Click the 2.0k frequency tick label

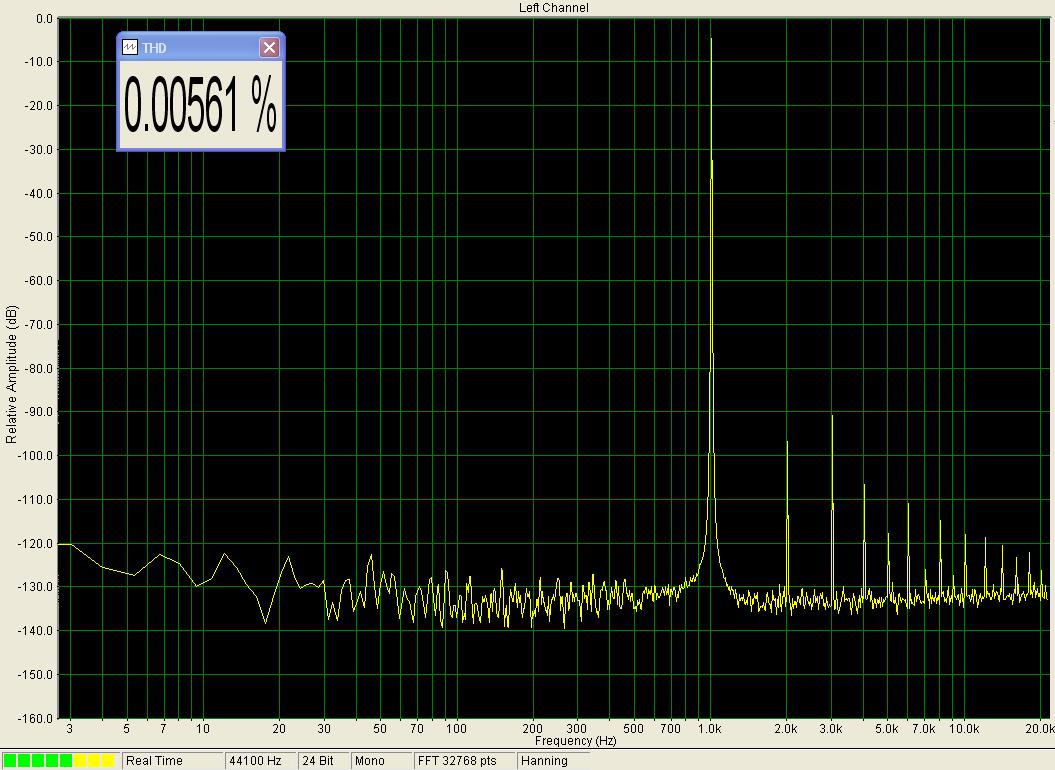click(x=785, y=728)
